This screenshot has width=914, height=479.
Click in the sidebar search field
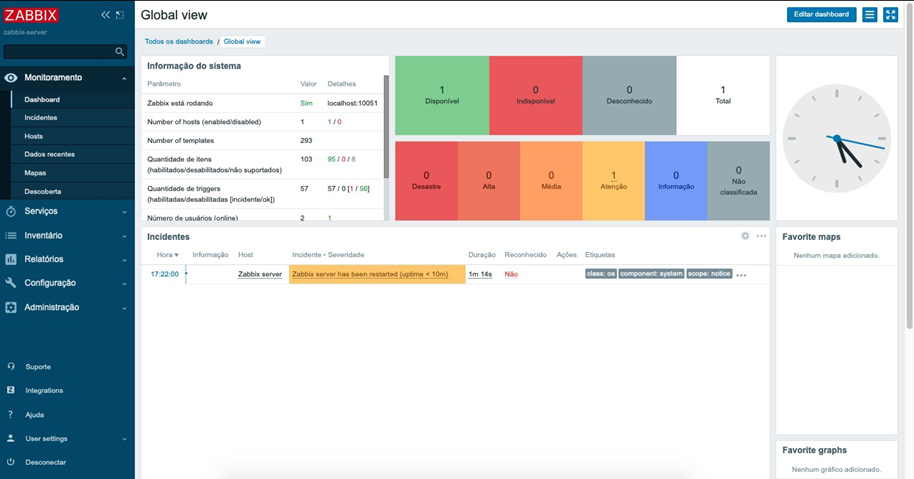pos(58,52)
